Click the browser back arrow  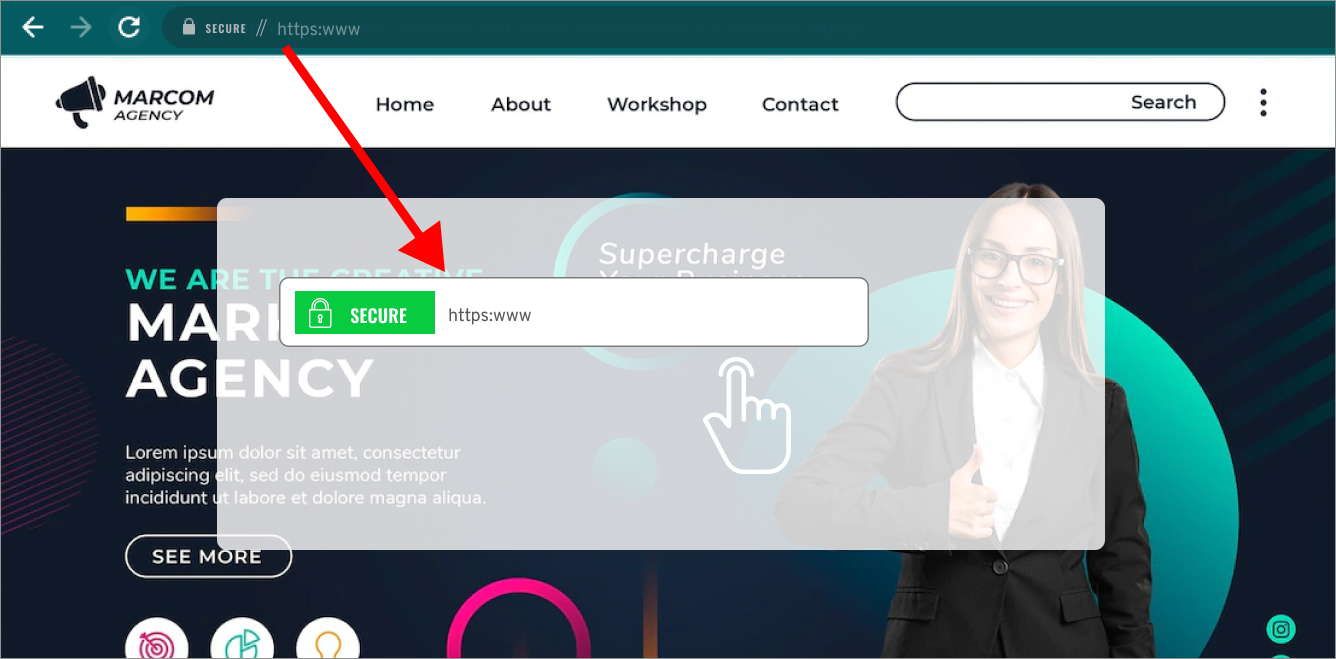pyautogui.click(x=33, y=27)
